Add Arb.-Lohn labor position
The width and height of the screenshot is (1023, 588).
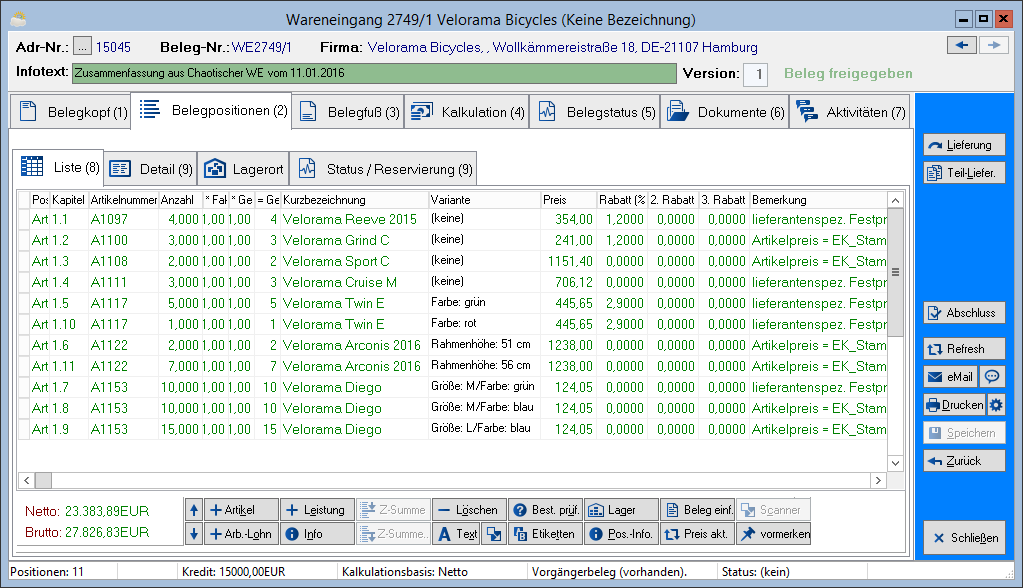[241, 534]
